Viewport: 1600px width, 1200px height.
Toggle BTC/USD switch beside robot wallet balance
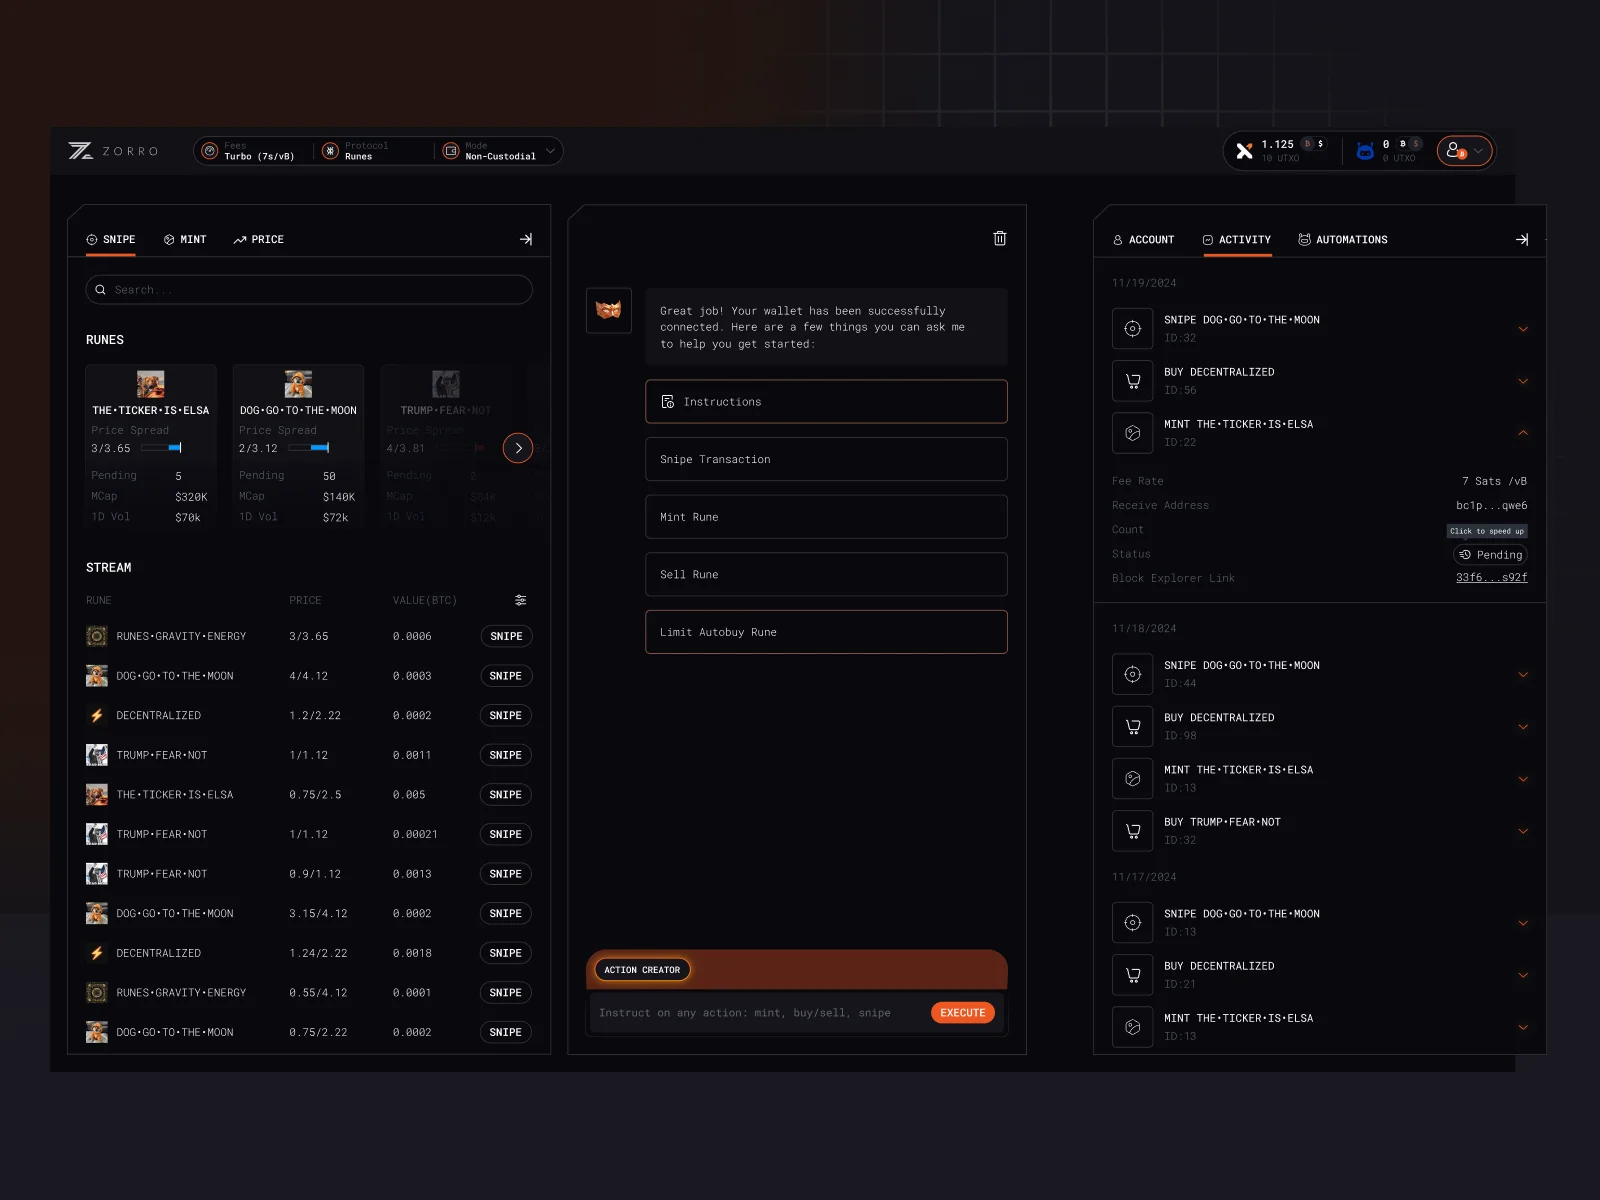click(x=1409, y=144)
